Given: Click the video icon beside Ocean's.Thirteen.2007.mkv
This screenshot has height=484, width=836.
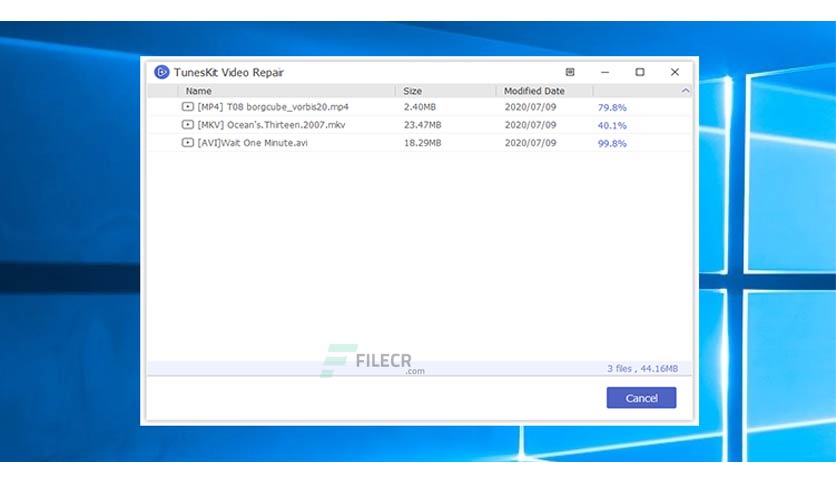Looking at the screenshot, I should coord(188,125).
